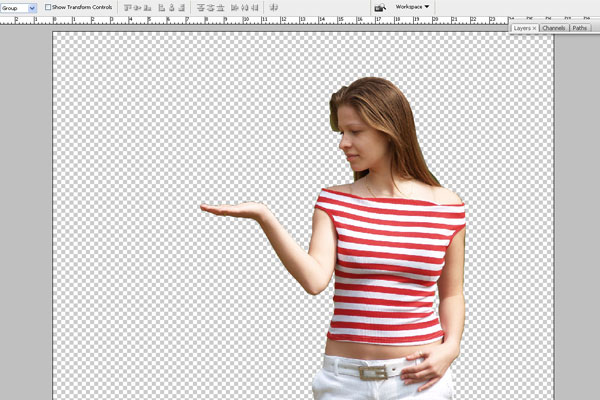Screen dimensions: 600x400
Task: Align left edges of layers
Action: (162, 7)
